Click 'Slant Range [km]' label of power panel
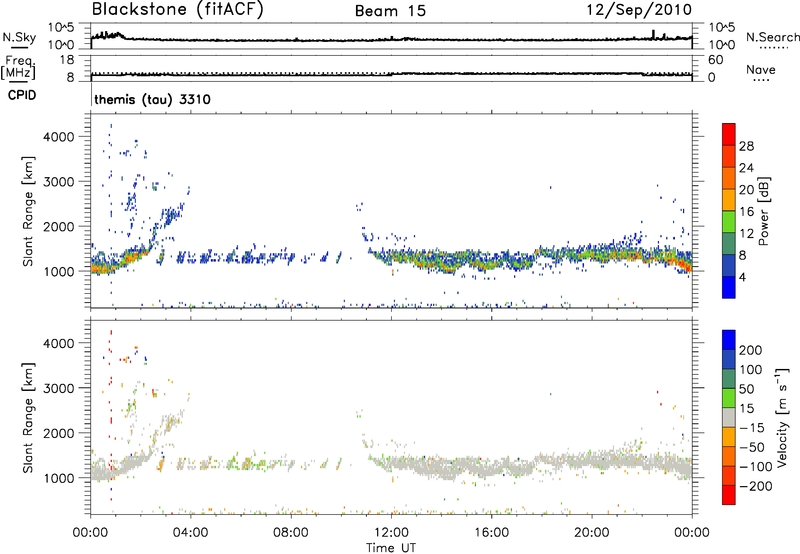The width and height of the screenshot is (800, 554). tap(28, 211)
